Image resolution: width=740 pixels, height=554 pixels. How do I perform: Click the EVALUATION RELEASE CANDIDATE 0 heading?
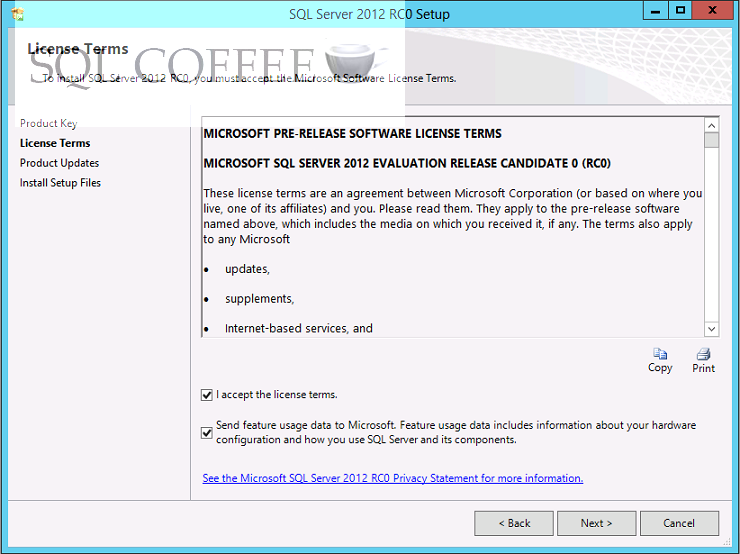(407, 163)
